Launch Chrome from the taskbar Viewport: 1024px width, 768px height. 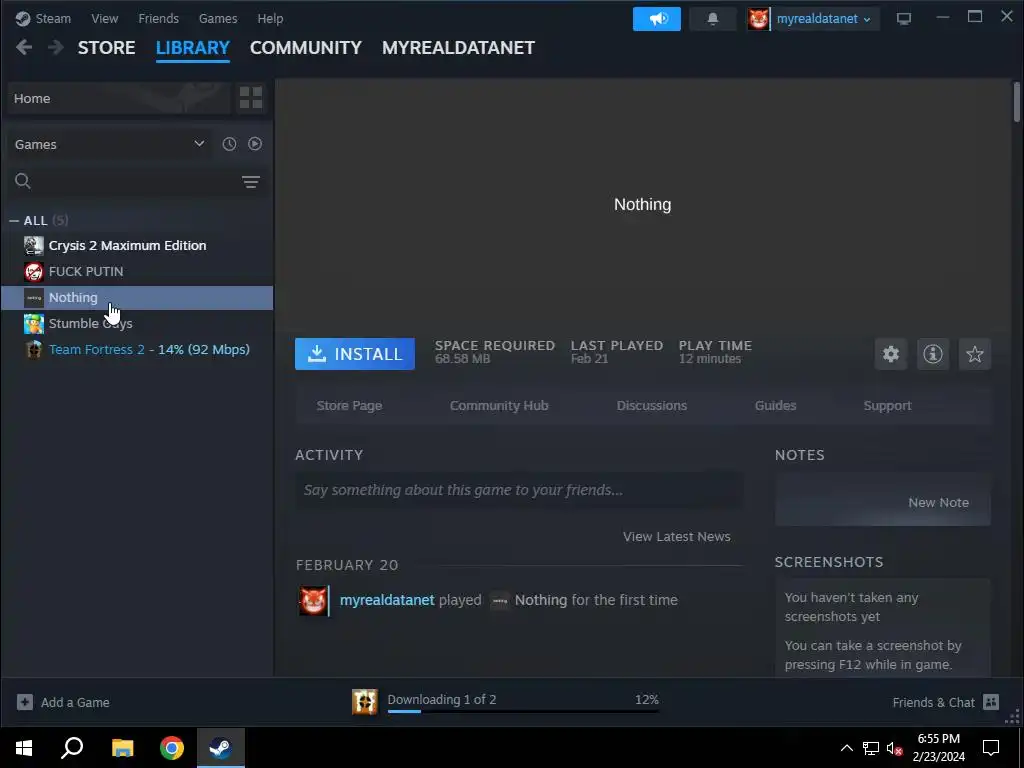172,748
